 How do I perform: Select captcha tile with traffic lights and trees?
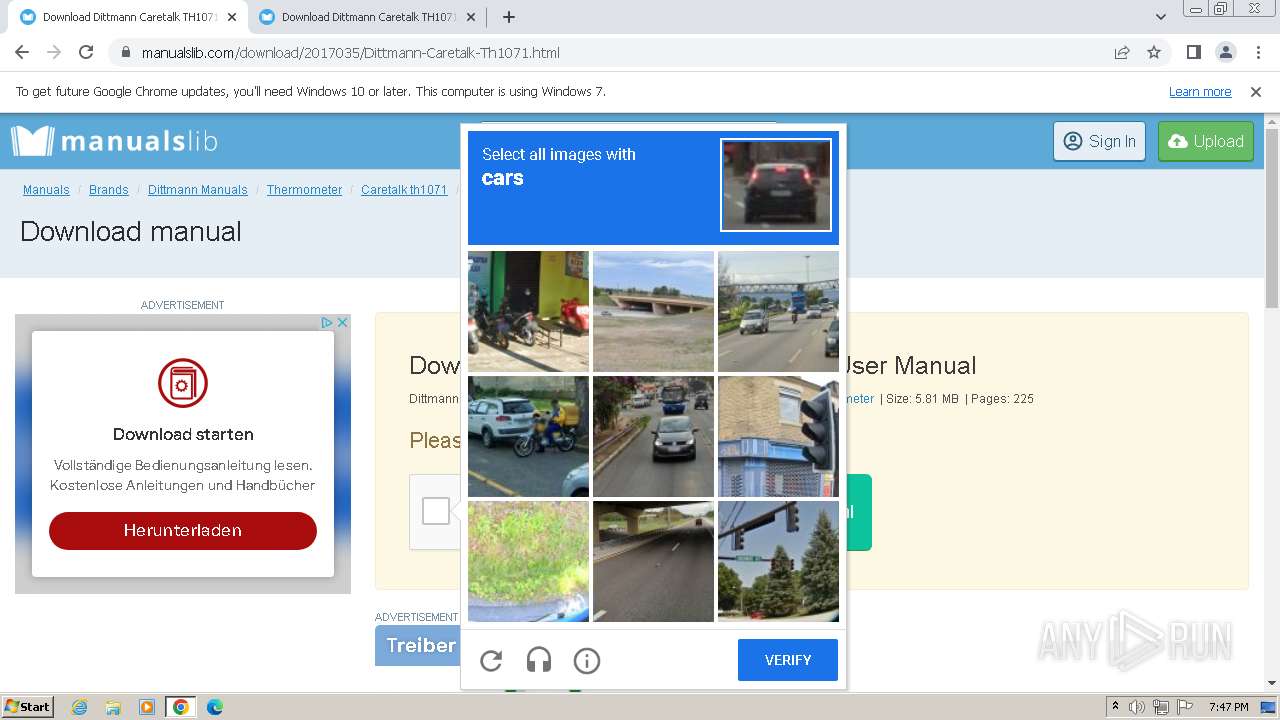point(778,561)
